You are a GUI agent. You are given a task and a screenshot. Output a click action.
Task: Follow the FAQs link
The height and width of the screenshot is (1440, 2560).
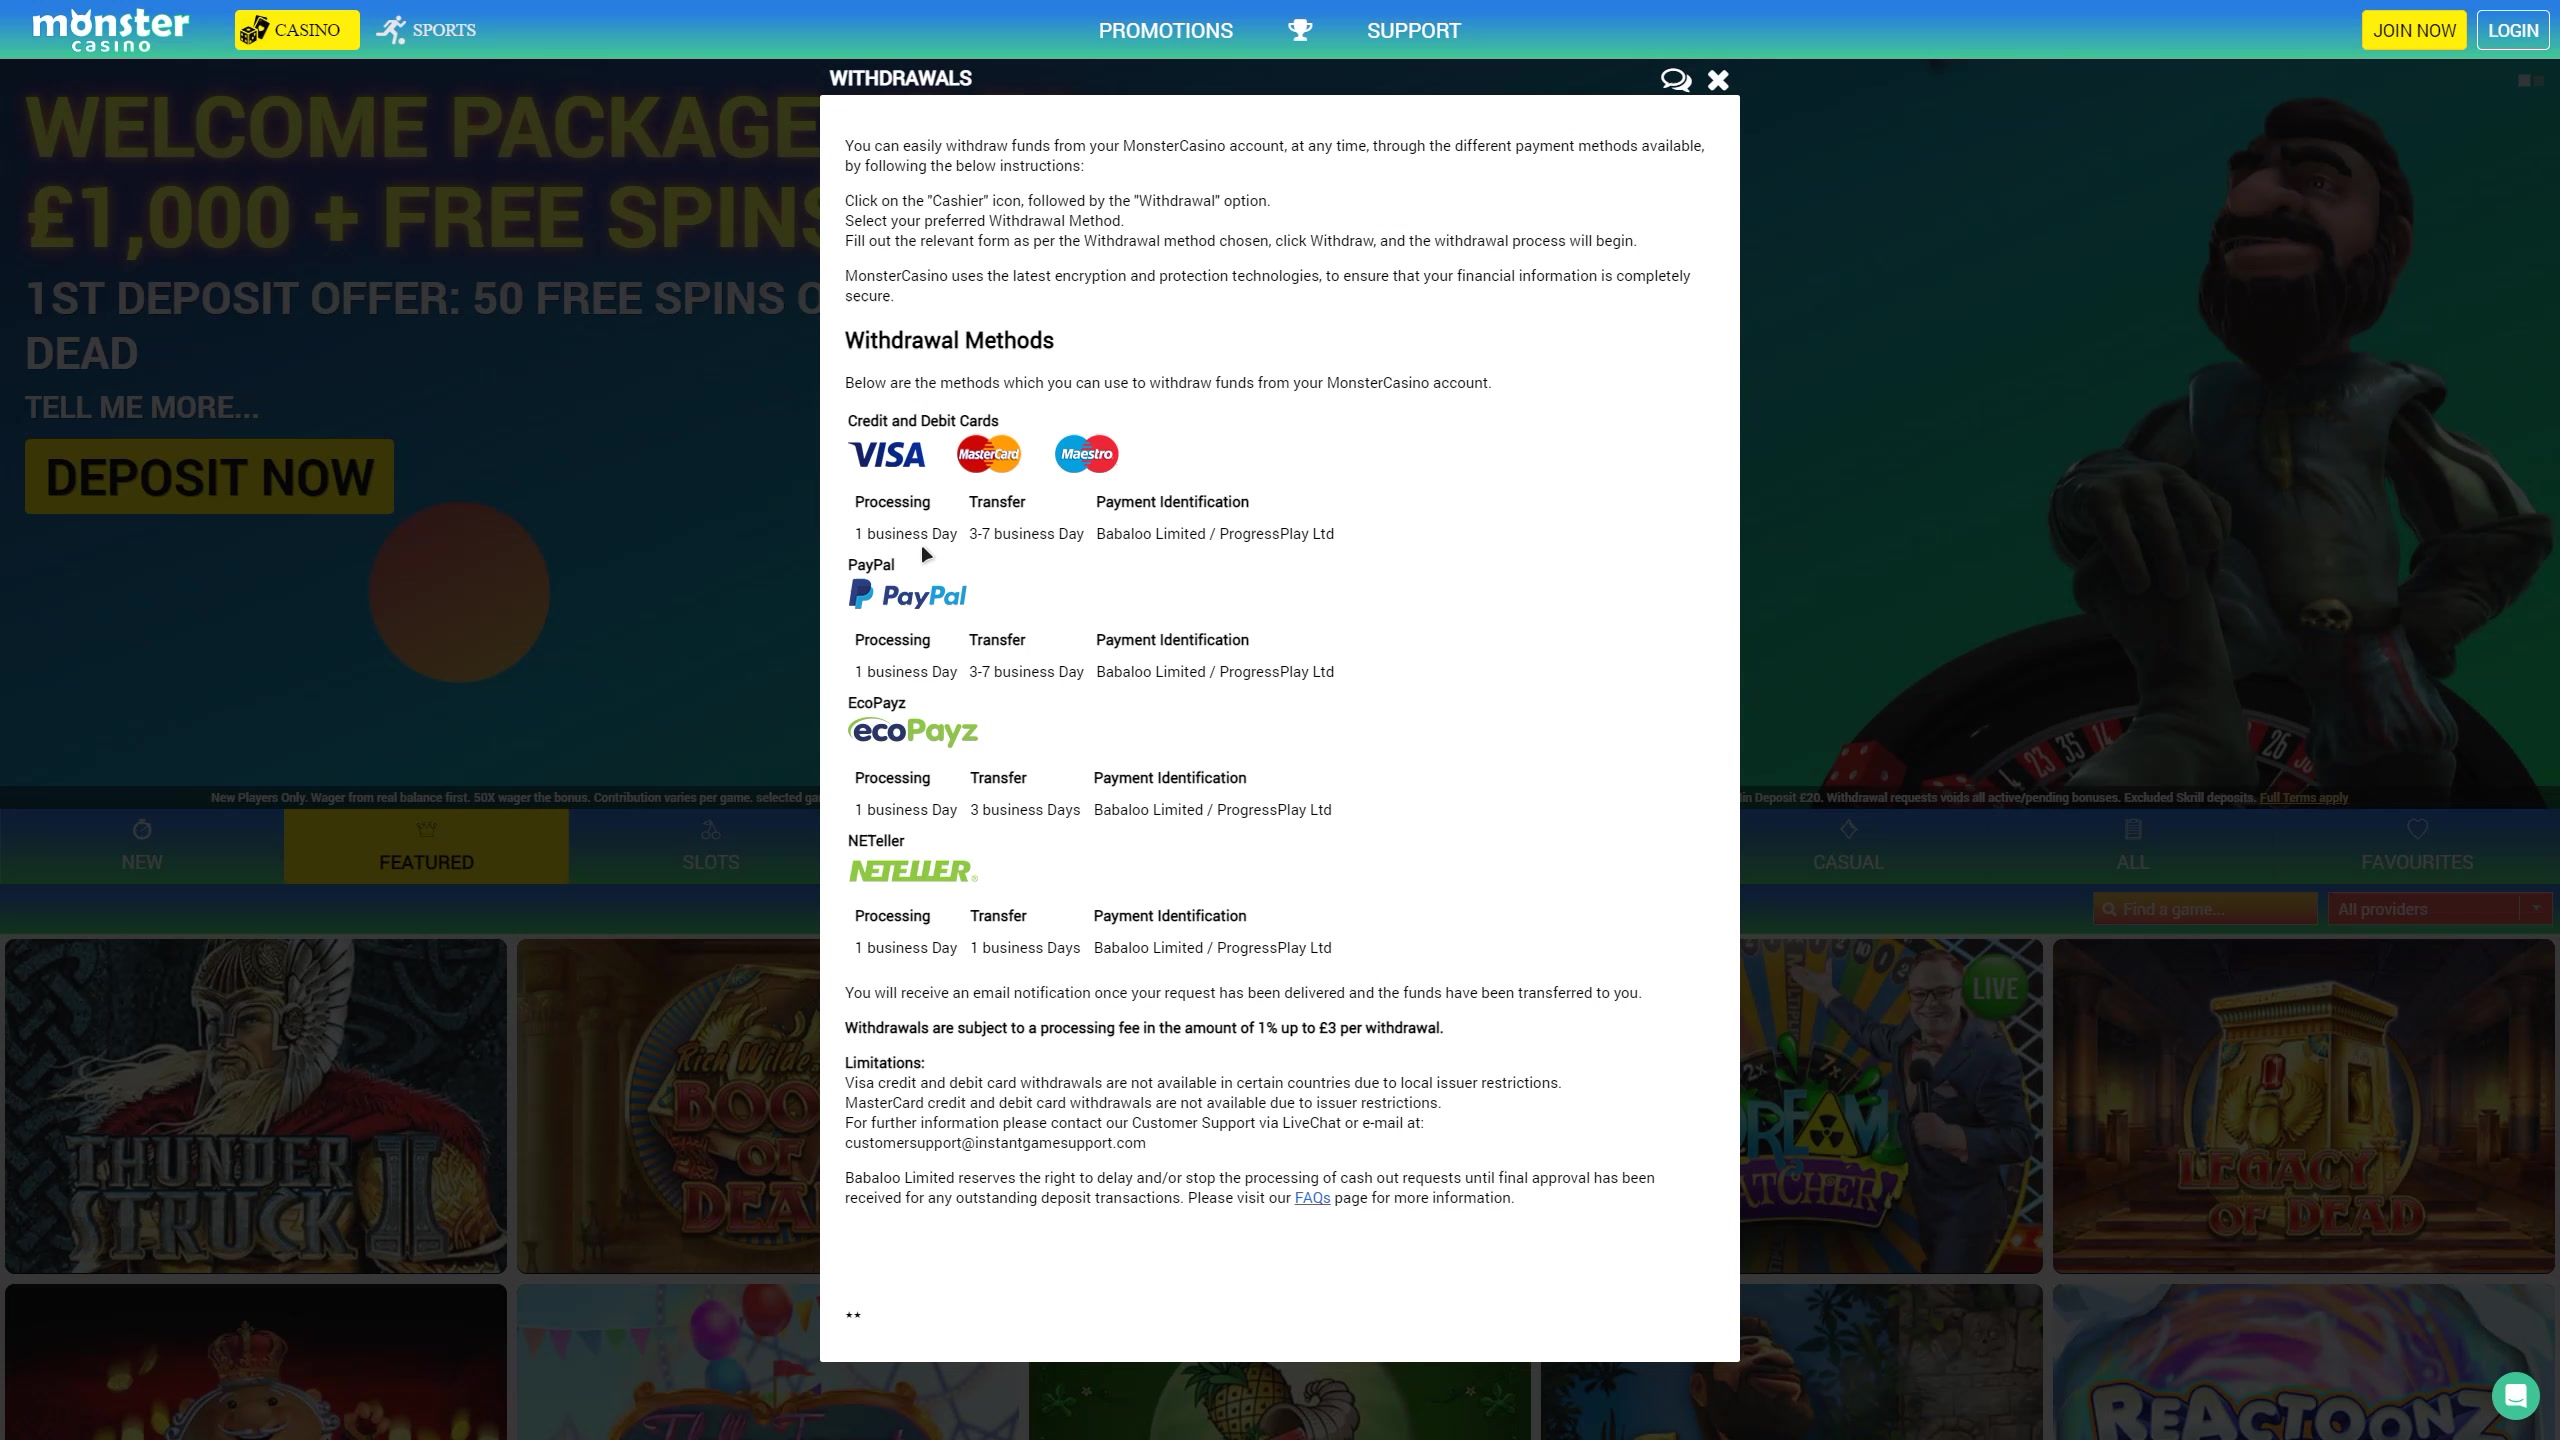point(1312,1198)
